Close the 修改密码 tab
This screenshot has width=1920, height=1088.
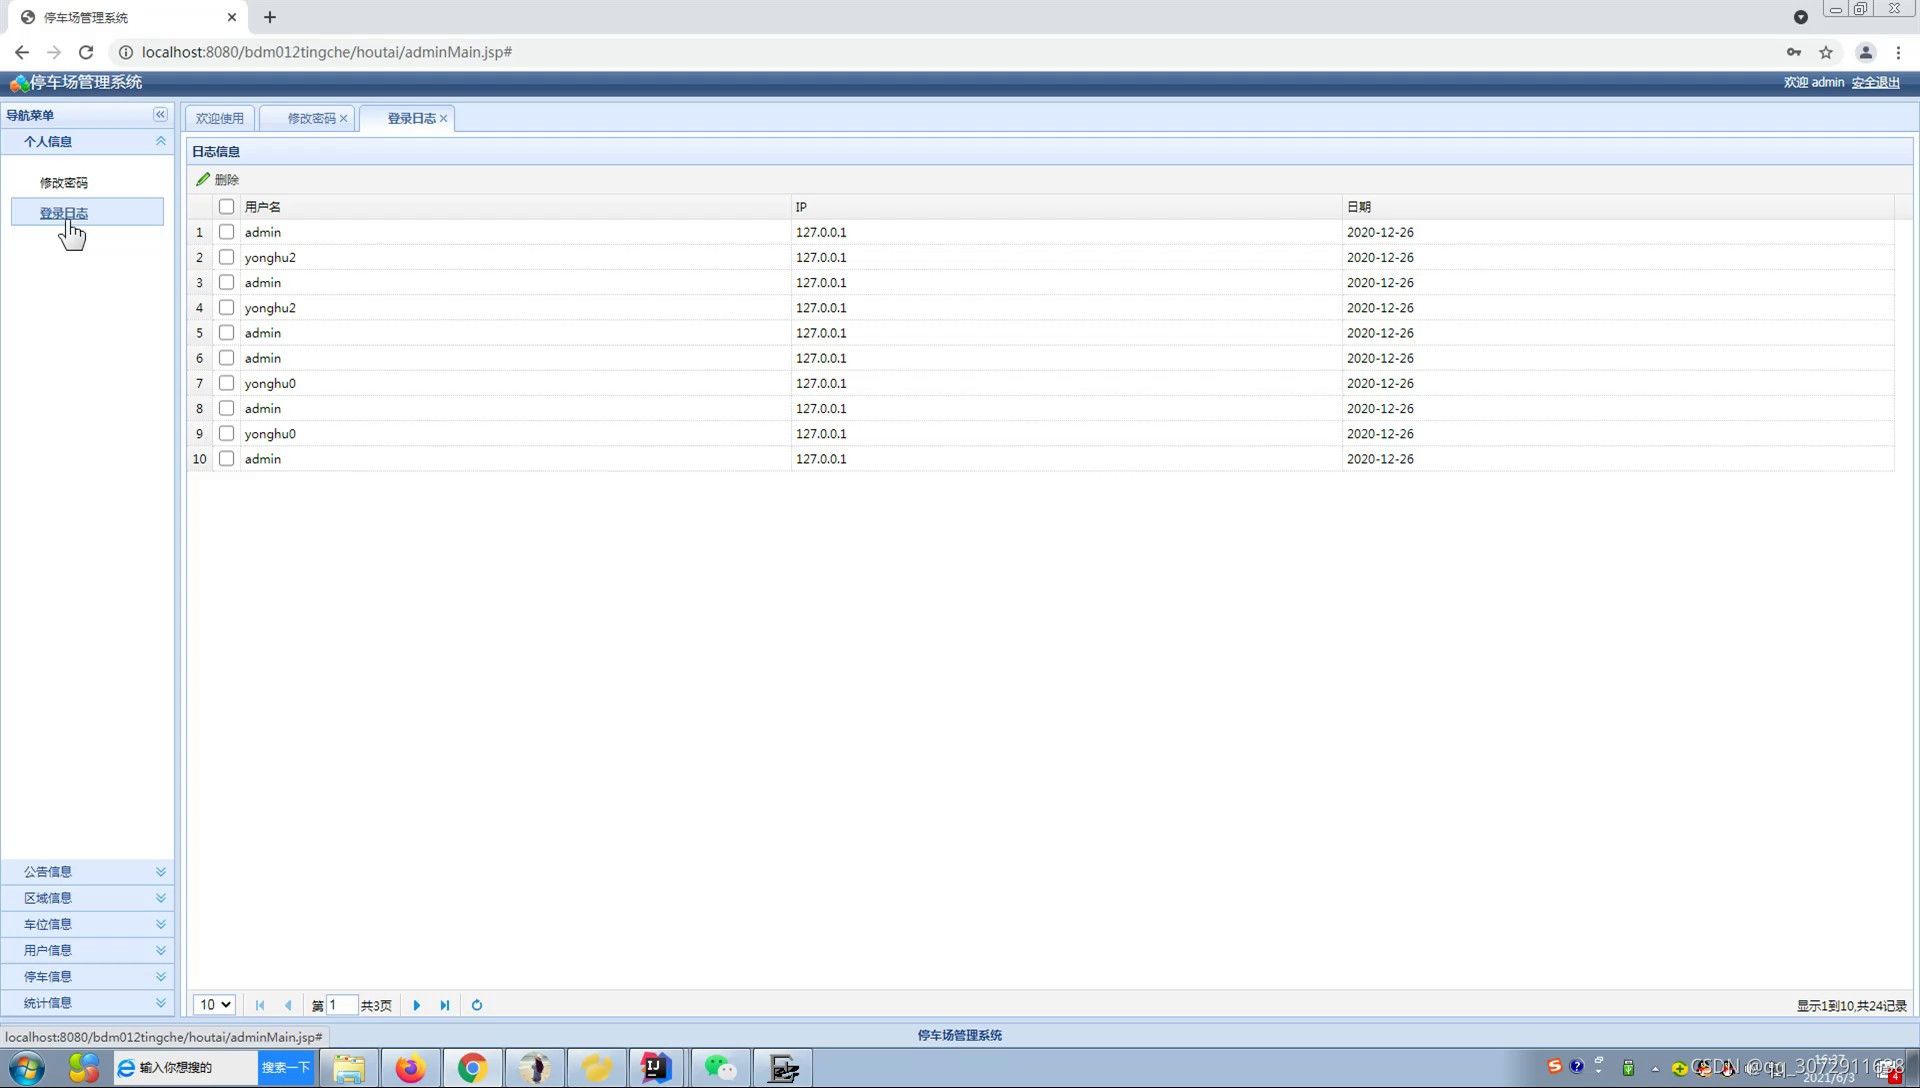coord(344,118)
